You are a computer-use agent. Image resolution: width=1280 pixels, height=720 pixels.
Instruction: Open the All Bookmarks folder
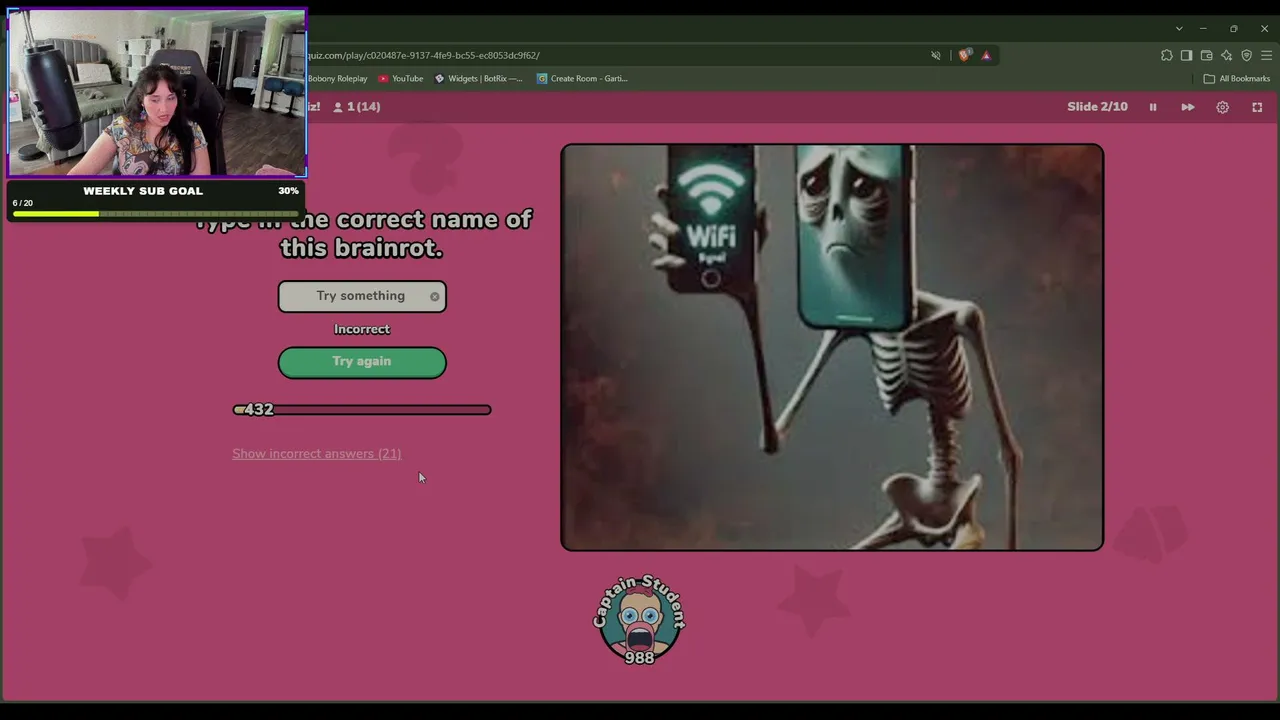pos(1237,78)
